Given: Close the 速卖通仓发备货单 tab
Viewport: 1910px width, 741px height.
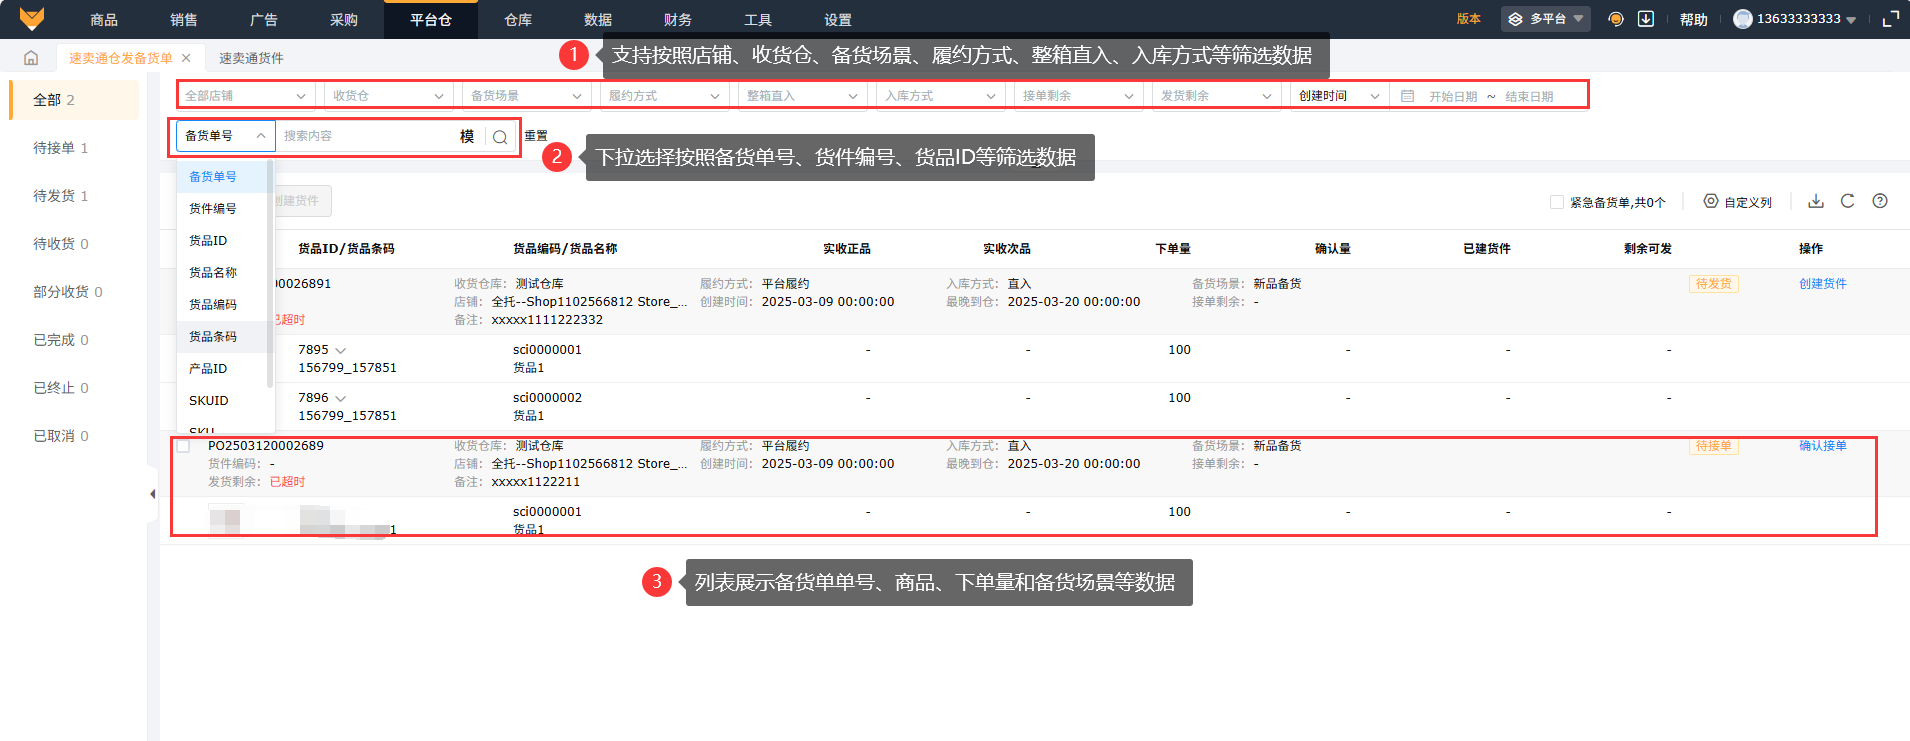Looking at the screenshot, I should [186, 58].
